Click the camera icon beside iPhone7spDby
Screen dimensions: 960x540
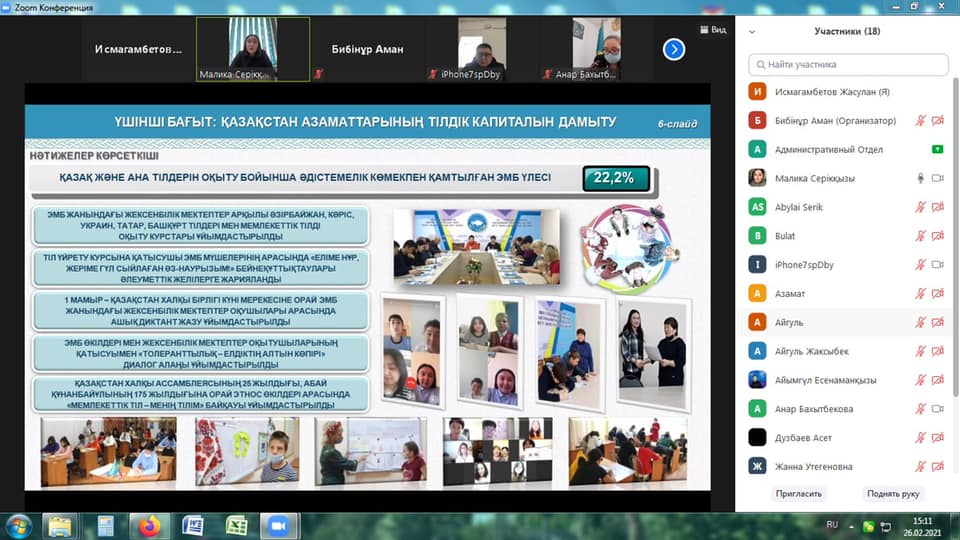pyautogui.click(x=938, y=265)
